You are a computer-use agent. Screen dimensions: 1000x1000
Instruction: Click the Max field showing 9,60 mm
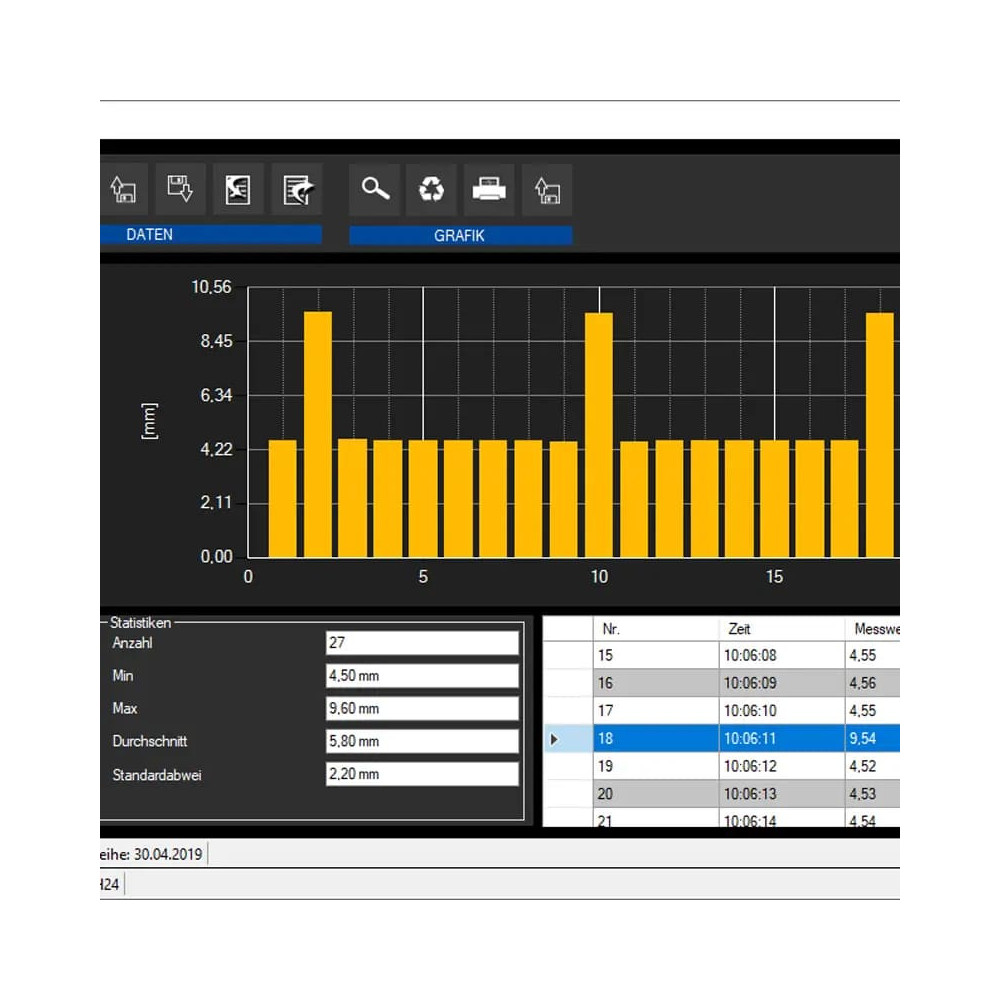pyautogui.click(x=422, y=709)
